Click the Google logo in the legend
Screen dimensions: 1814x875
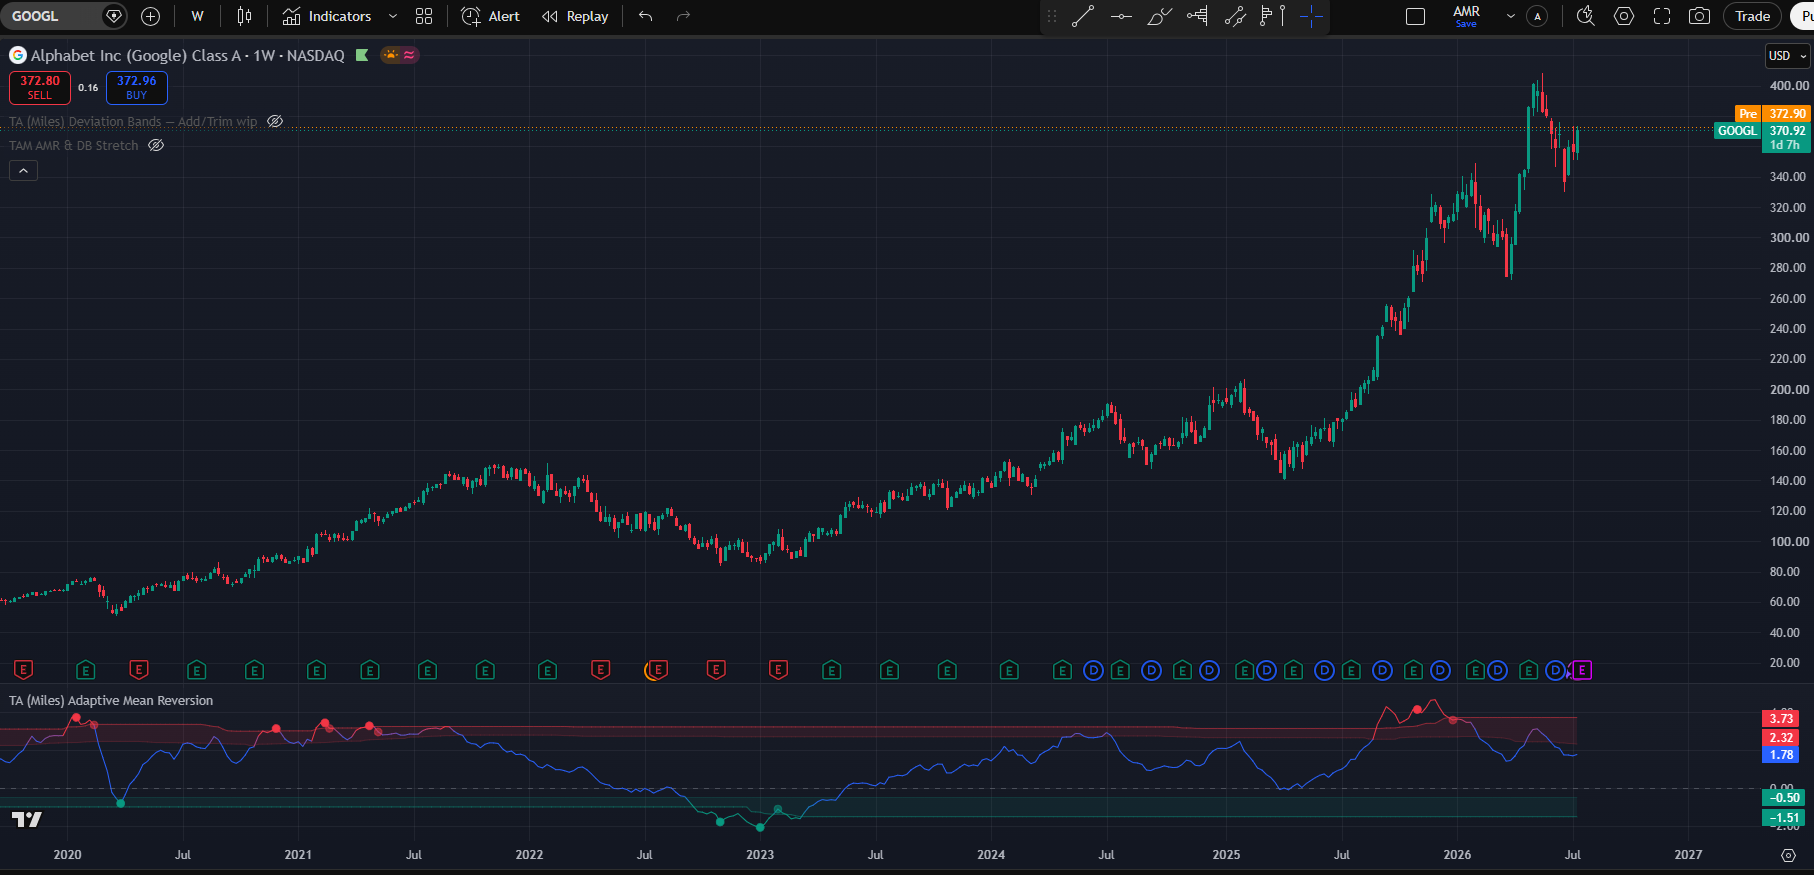point(18,55)
